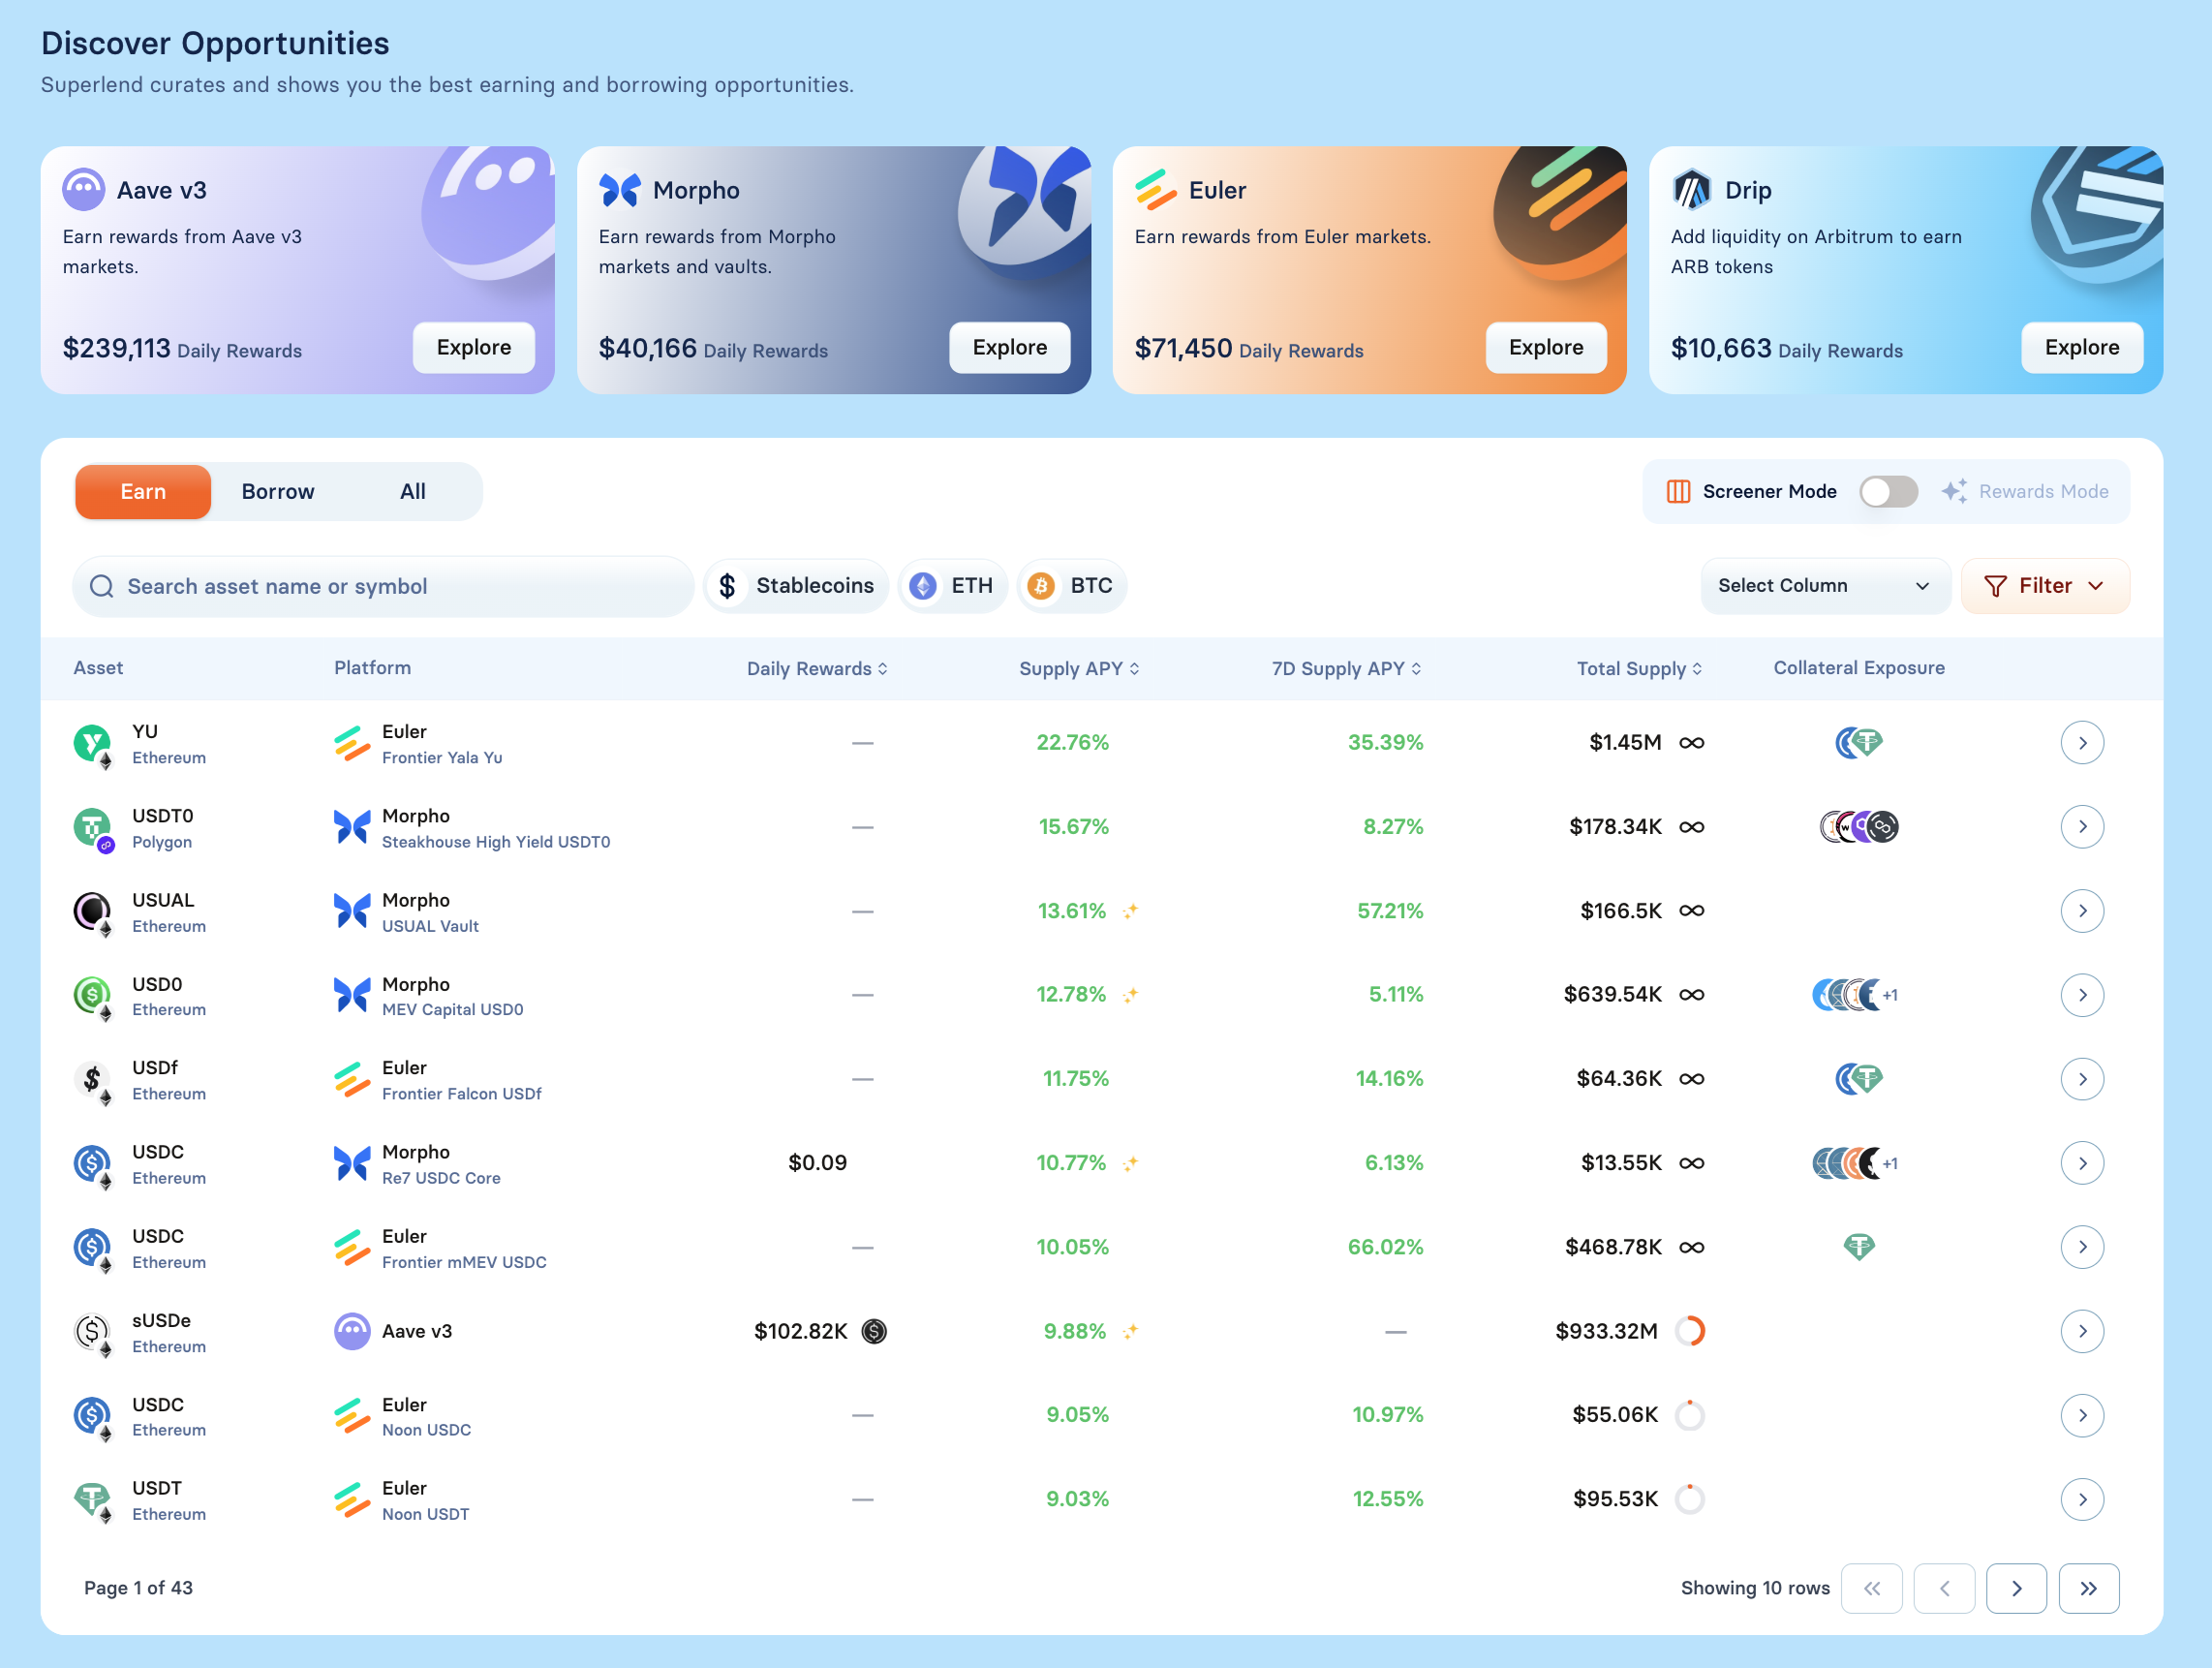Click the sUSDe total supply utilization ring

[1689, 1331]
